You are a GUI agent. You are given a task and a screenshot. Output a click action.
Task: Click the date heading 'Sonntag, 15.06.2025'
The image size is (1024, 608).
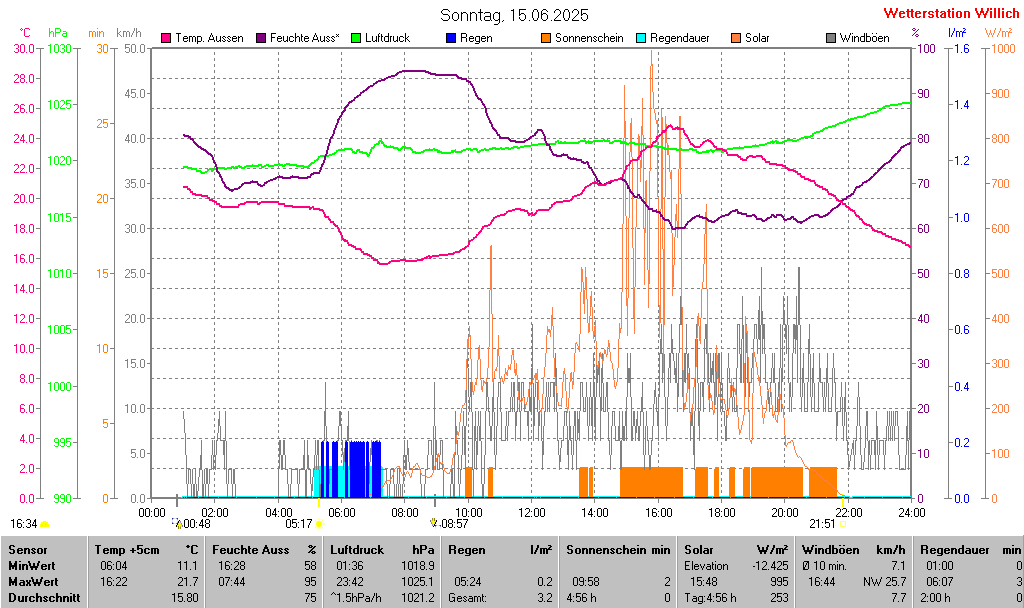[x=514, y=15]
